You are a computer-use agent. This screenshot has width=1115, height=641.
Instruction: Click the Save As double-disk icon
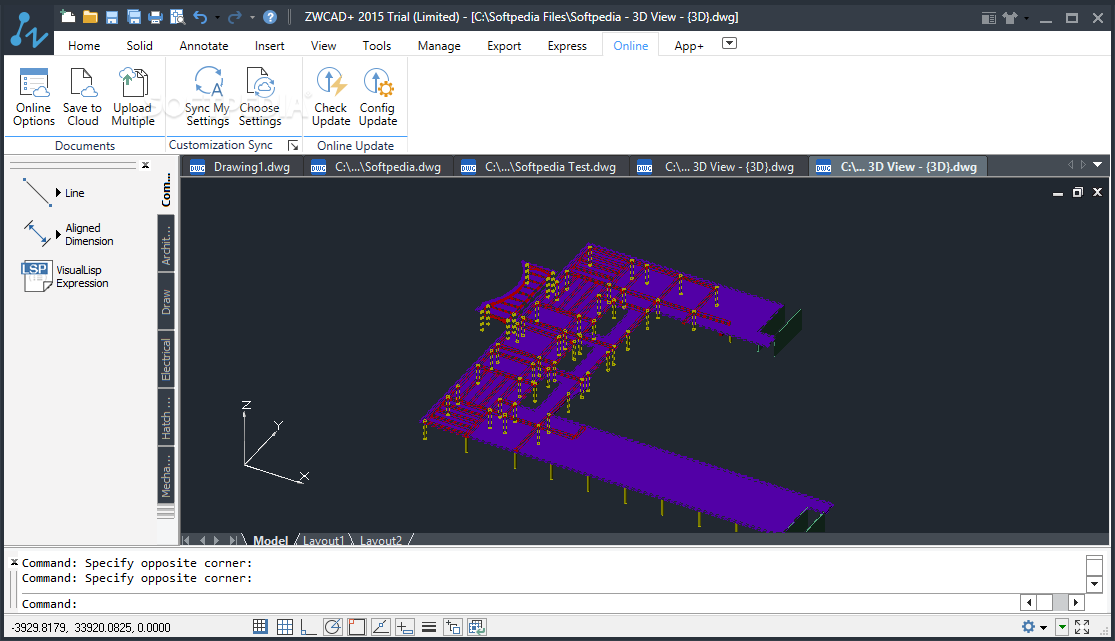point(134,17)
